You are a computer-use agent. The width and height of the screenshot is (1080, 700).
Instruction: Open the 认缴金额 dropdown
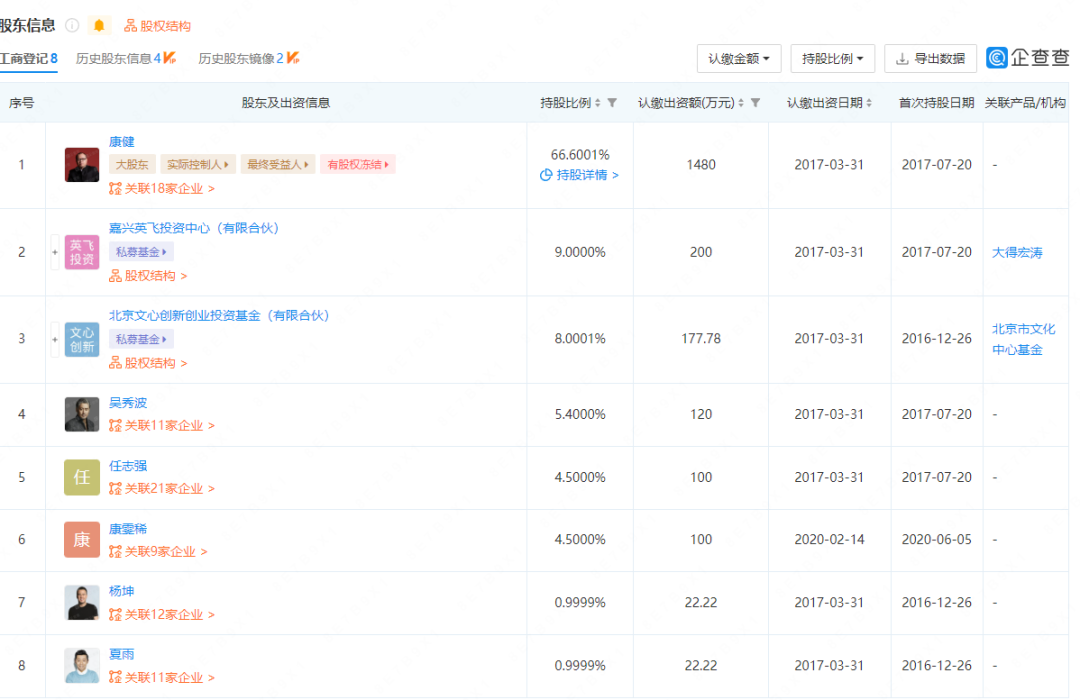tap(738, 58)
